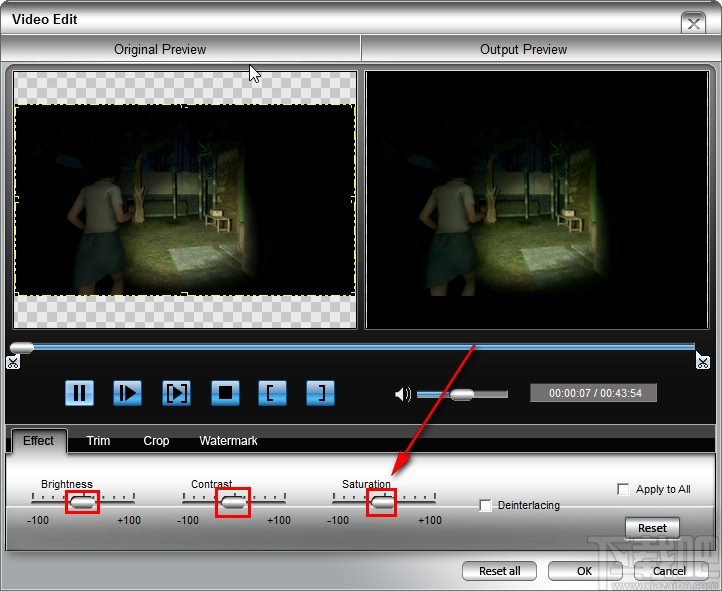Set trim end with right bracket icon

[320, 393]
